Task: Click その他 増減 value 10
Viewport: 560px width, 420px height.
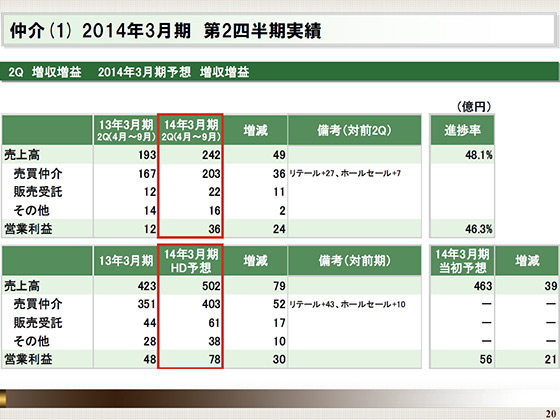Action: (x=279, y=341)
